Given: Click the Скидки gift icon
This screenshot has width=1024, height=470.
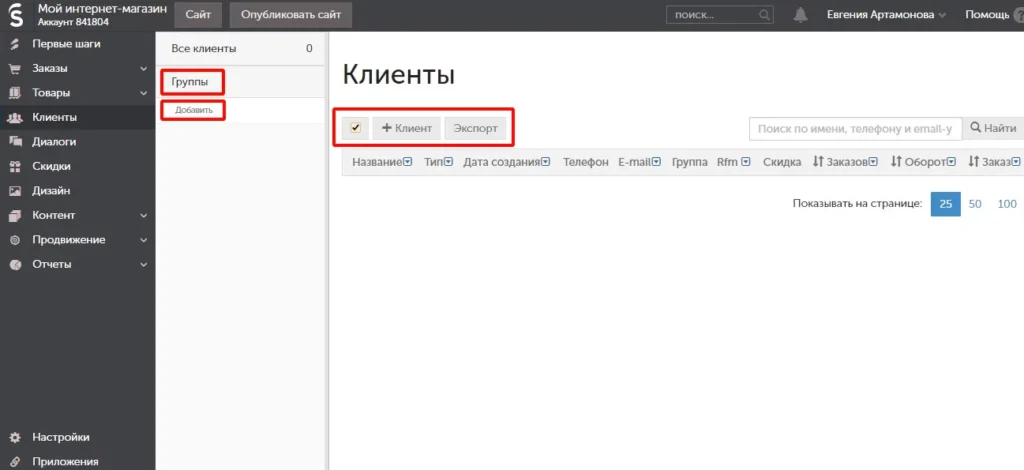Looking at the screenshot, I should (14, 166).
